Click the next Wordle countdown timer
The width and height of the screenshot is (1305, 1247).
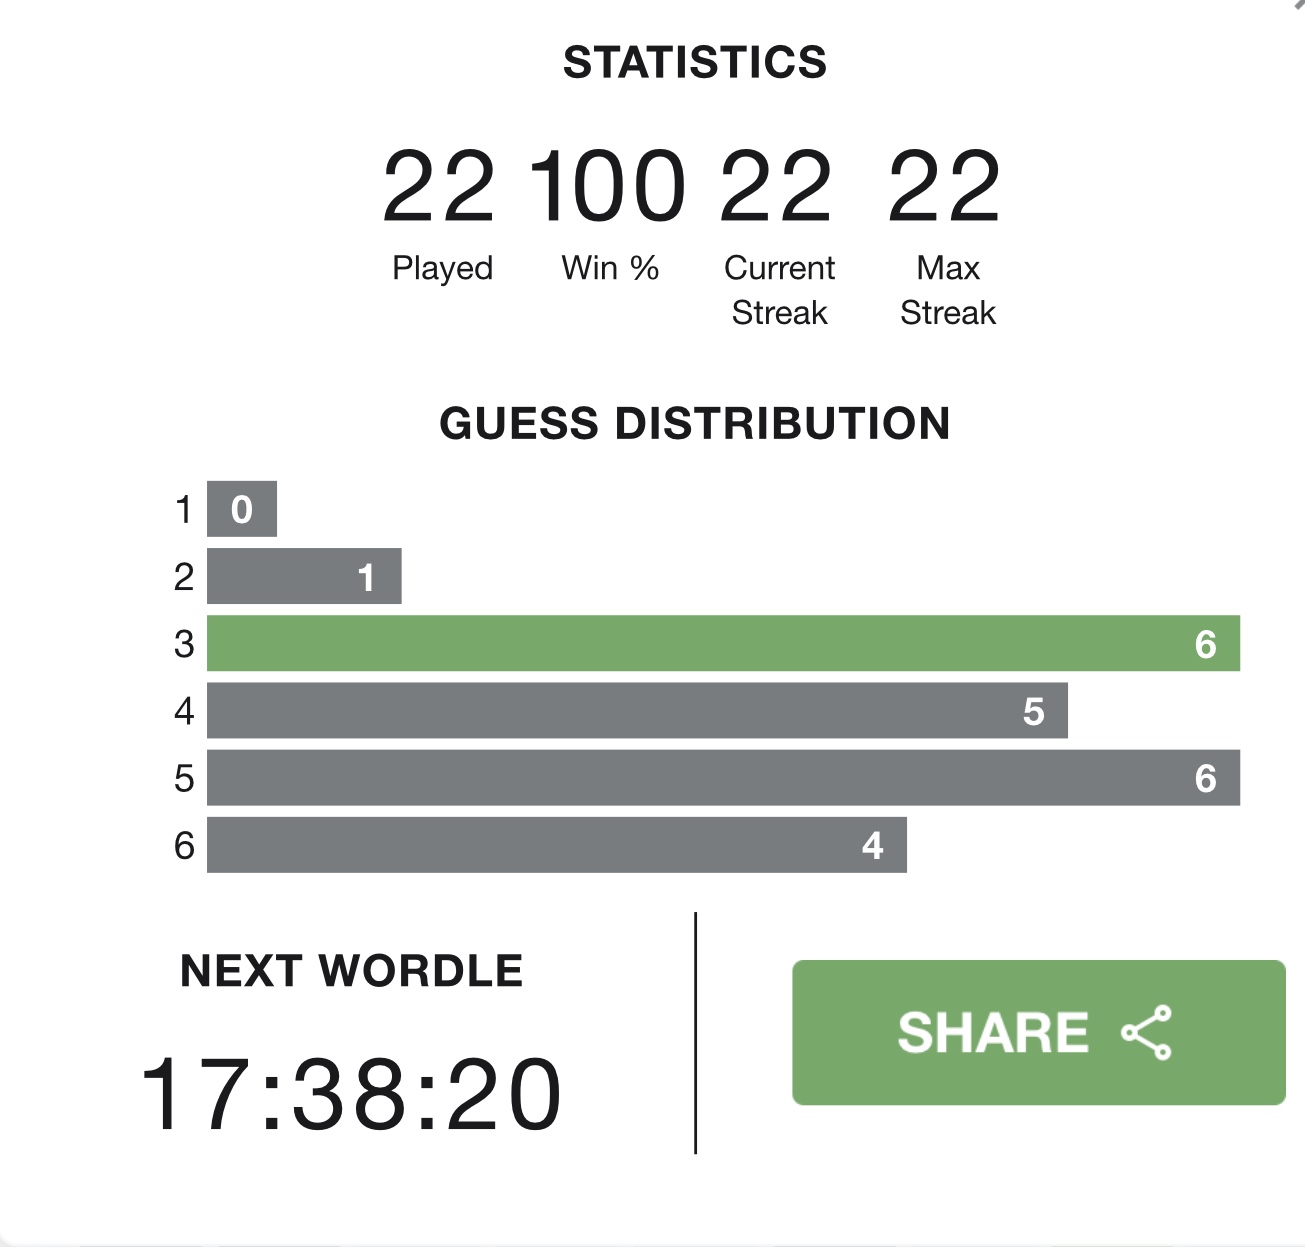point(351,1095)
